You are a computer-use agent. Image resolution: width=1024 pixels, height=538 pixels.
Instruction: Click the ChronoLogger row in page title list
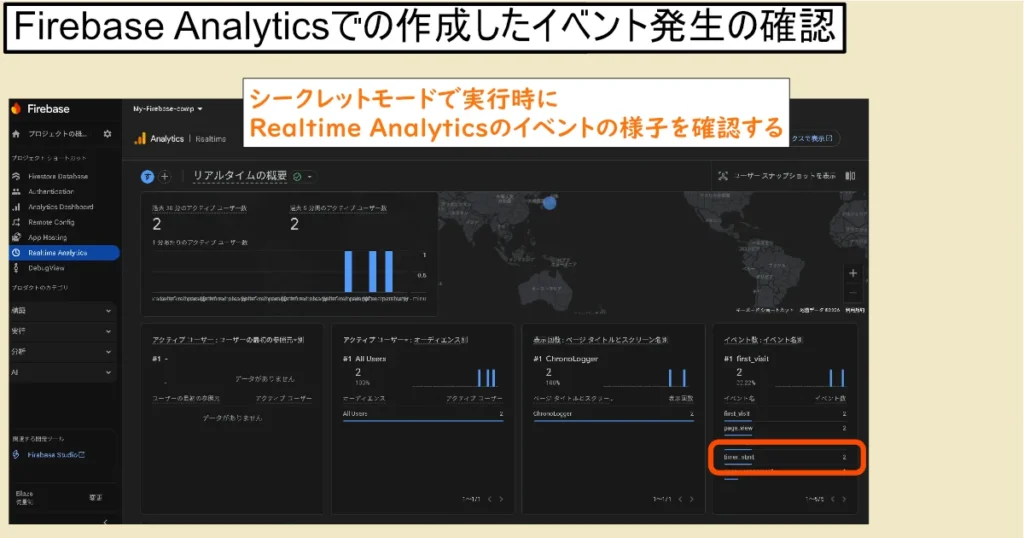613,414
